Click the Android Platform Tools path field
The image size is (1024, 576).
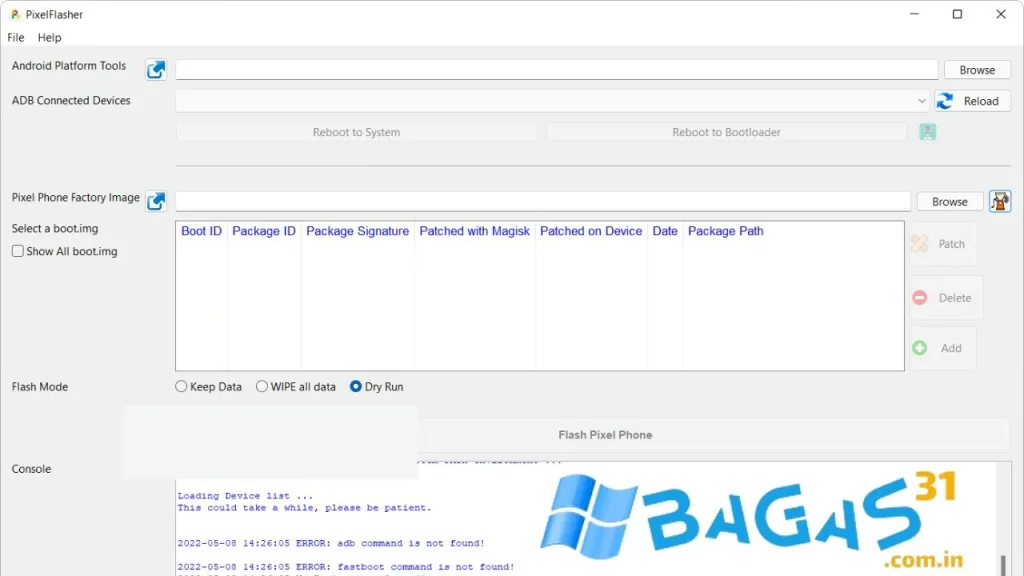tap(556, 69)
